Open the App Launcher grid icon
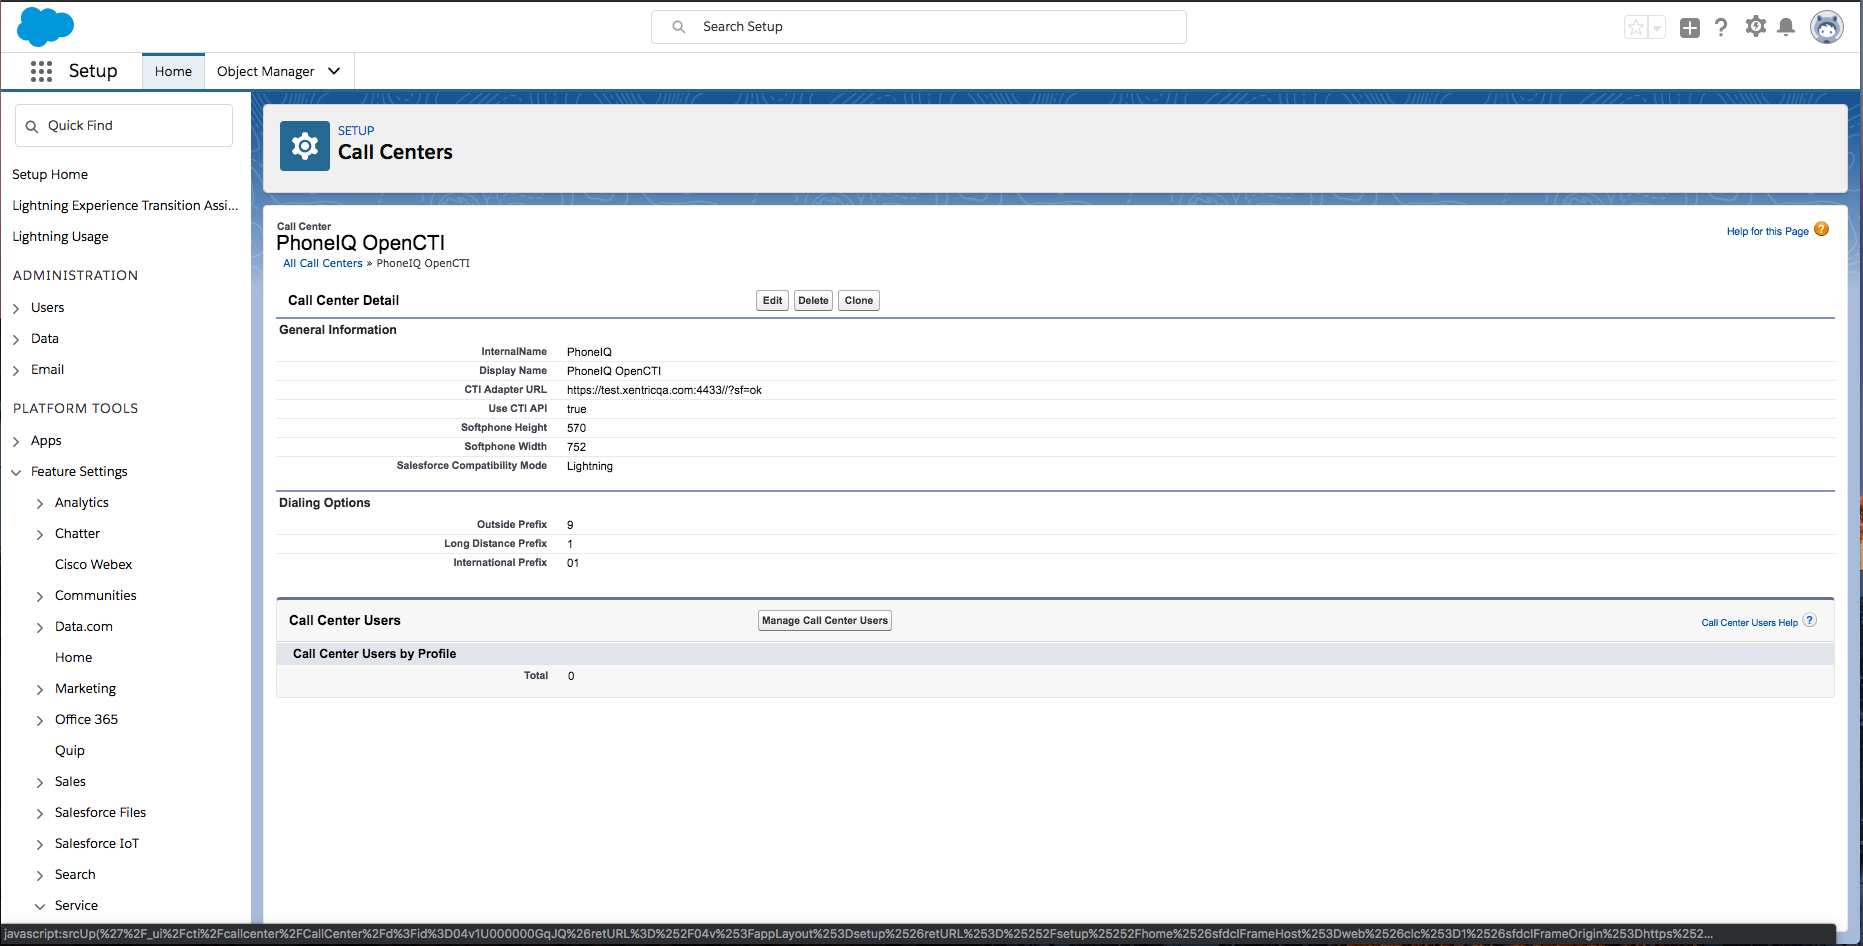 [x=41, y=71]
